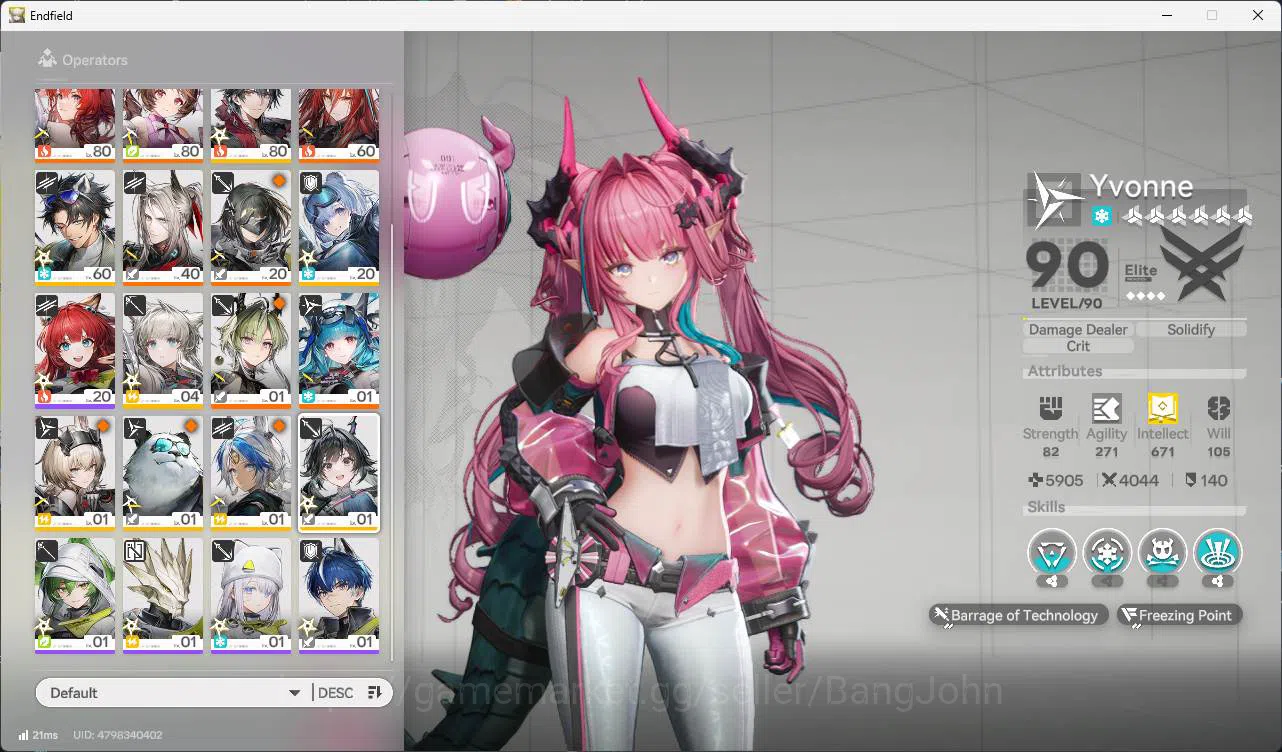Select the sunglasses operator at level 60

point(75,227)
